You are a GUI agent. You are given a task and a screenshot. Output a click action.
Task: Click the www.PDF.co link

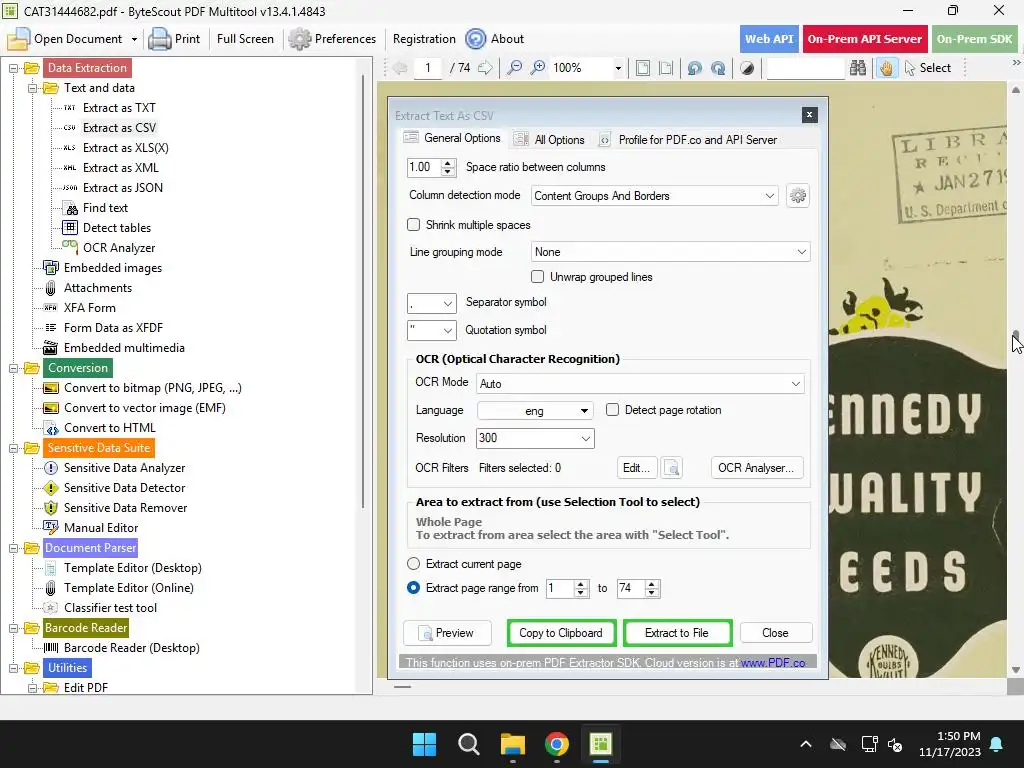773,662
